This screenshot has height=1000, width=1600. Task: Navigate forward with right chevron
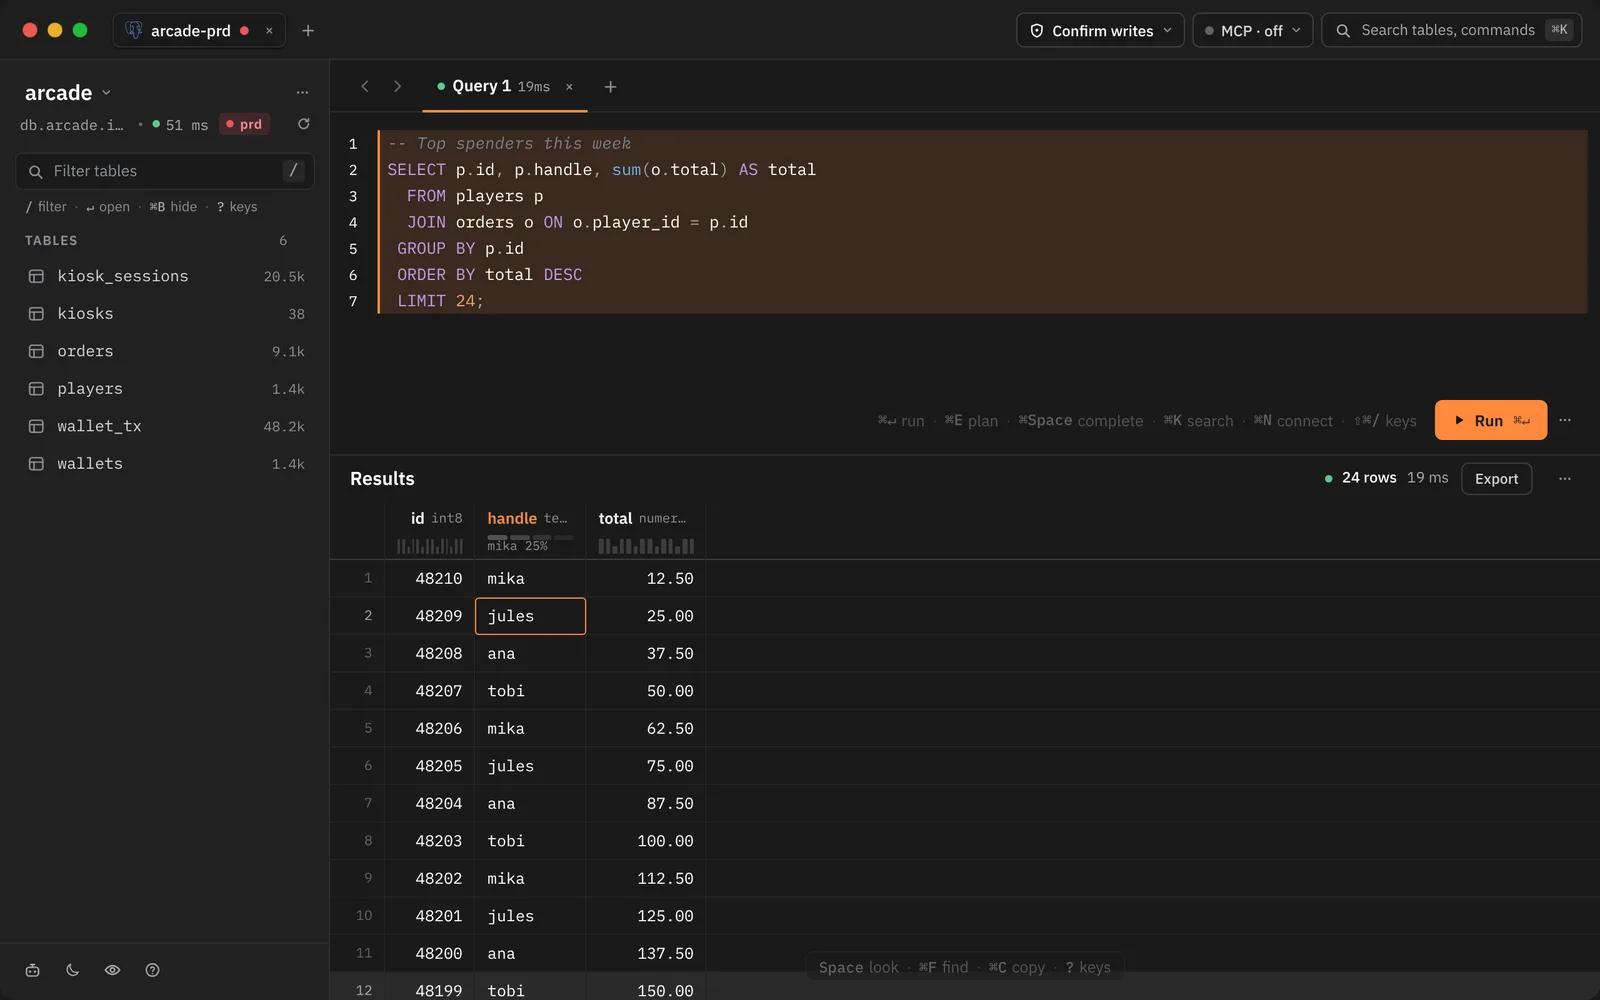click(397, 86)
